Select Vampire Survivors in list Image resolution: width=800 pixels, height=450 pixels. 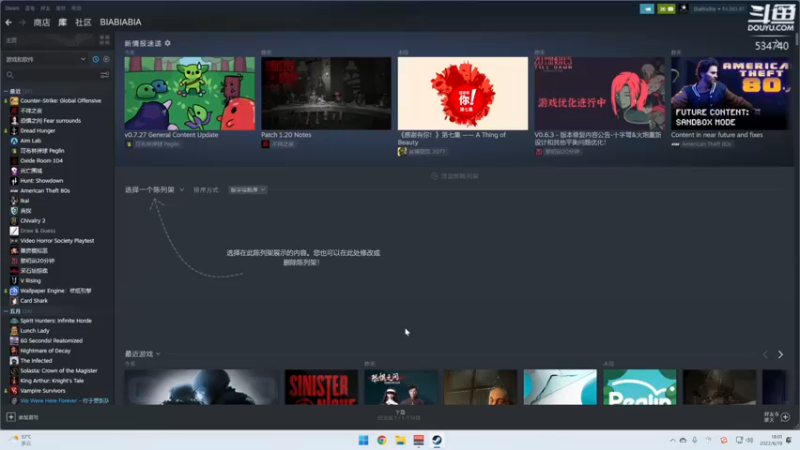[42, 391]
